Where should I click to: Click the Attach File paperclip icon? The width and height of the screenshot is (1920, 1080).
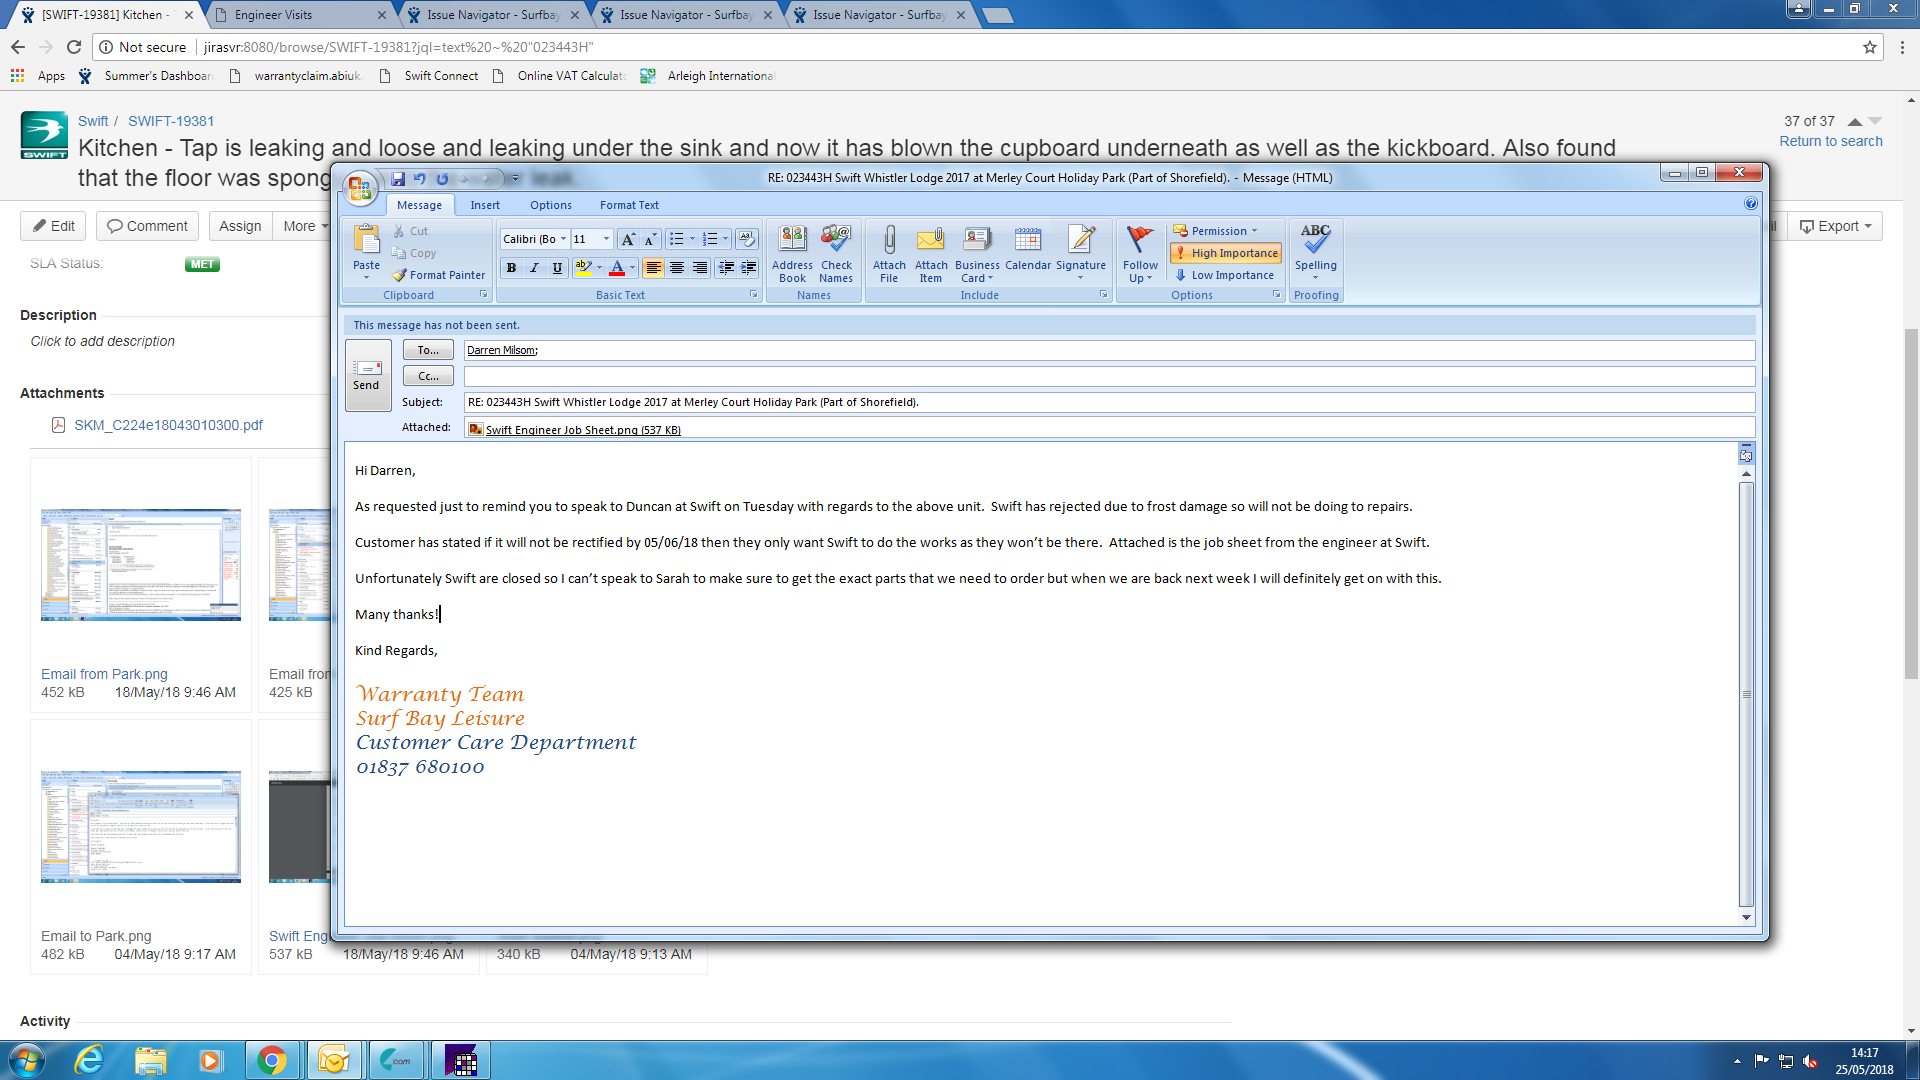click(x=889, y=241)
